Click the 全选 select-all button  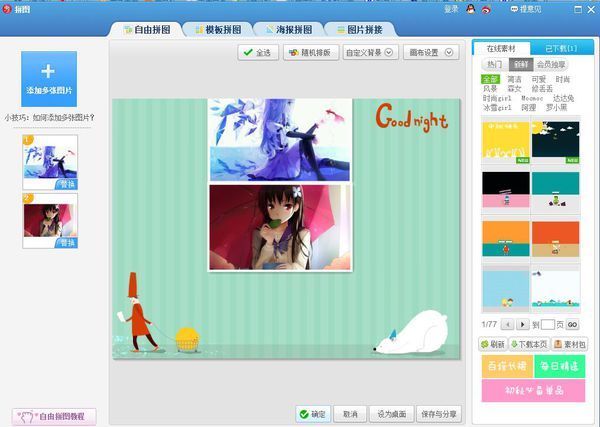point(258,52)
